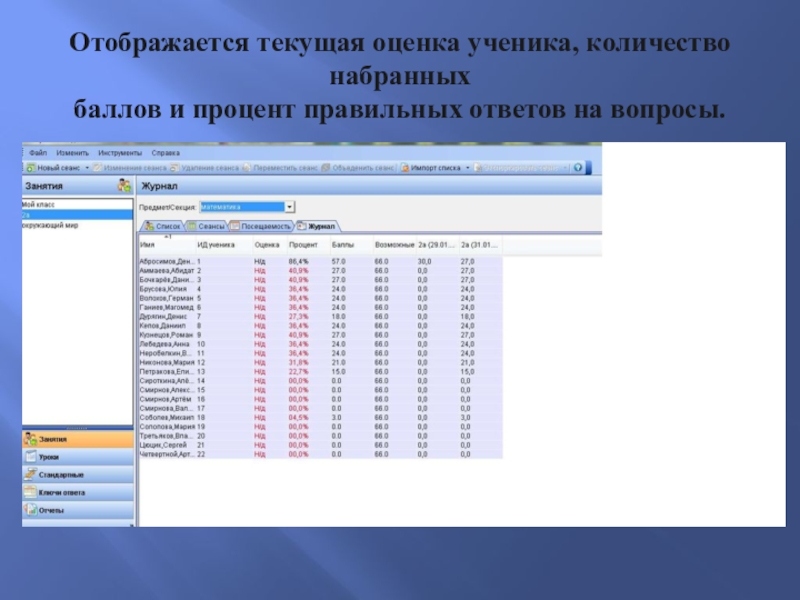Viewport: 800px width, 600px height.
Task: Sort by the Возможные column header
Action: click(x=394, y=245)
